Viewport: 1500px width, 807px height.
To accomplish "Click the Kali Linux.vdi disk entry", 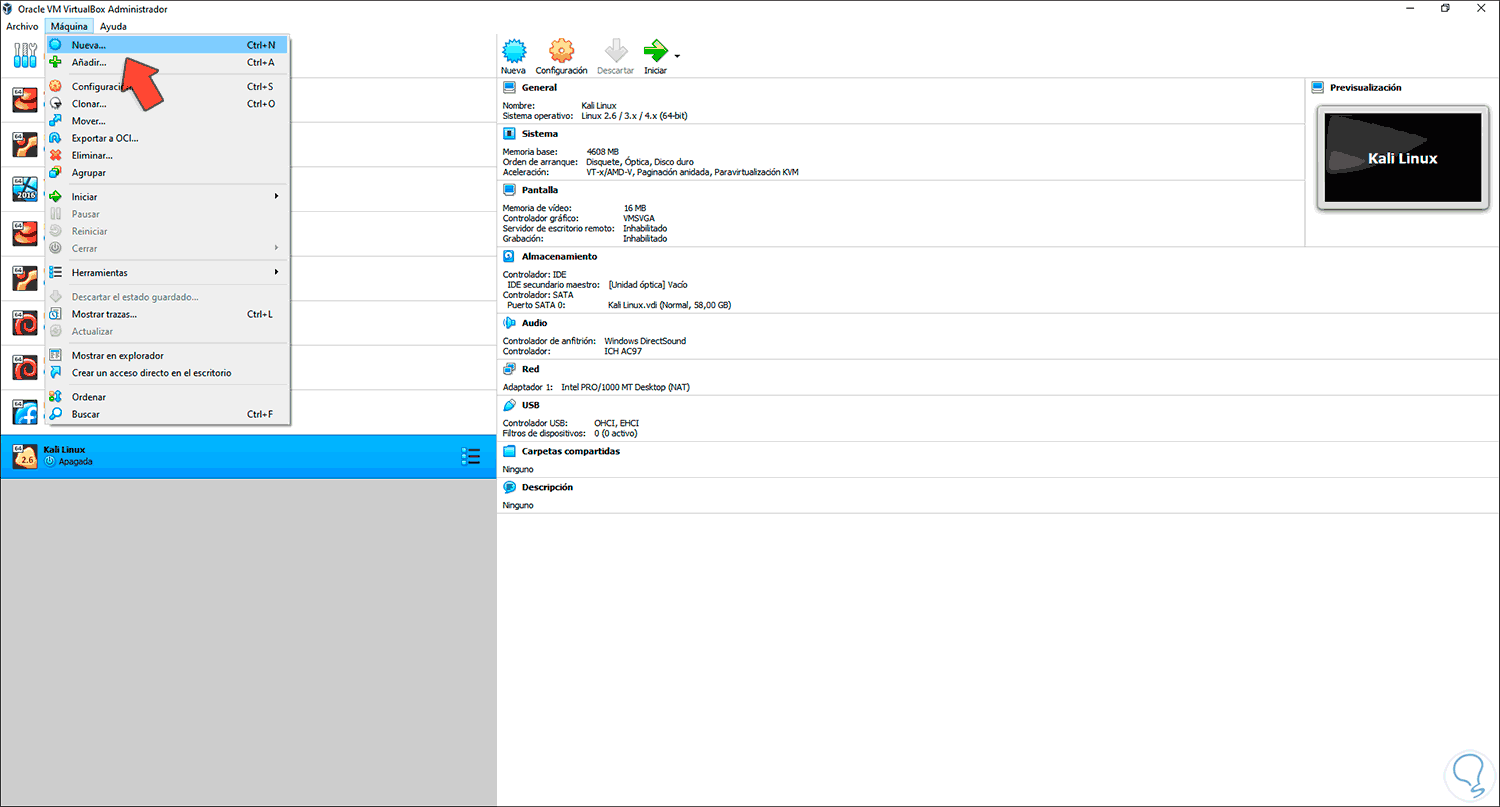I will pyautogui.click(x=669, y=305).
